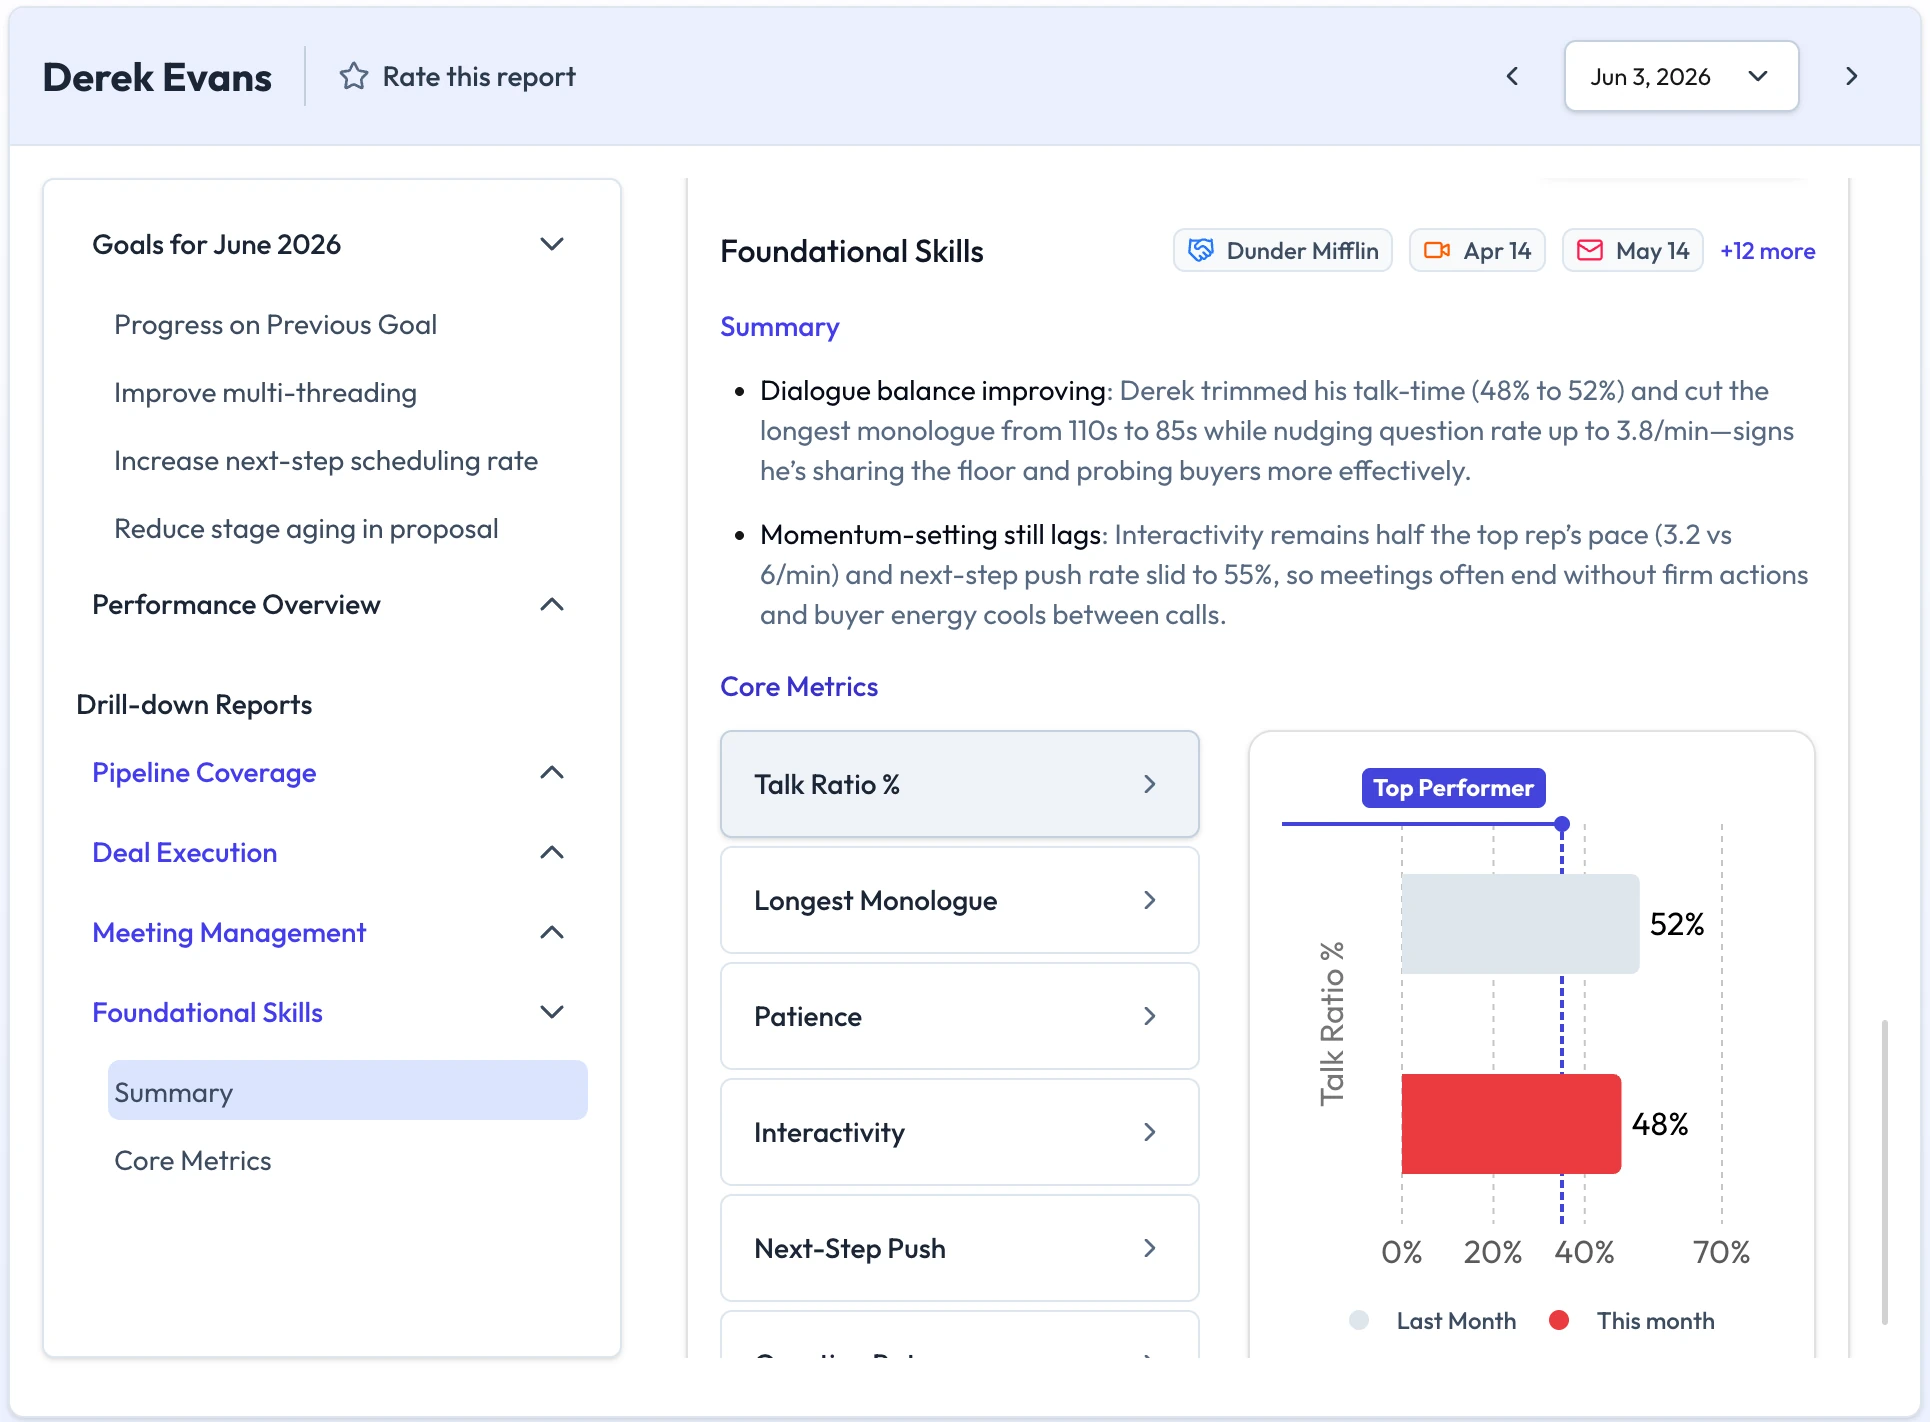The width and height of the screenshot is (1930, 1422).
Task: Click the video camera icon for Apr 14
Action: click(x=1437, y=250)
